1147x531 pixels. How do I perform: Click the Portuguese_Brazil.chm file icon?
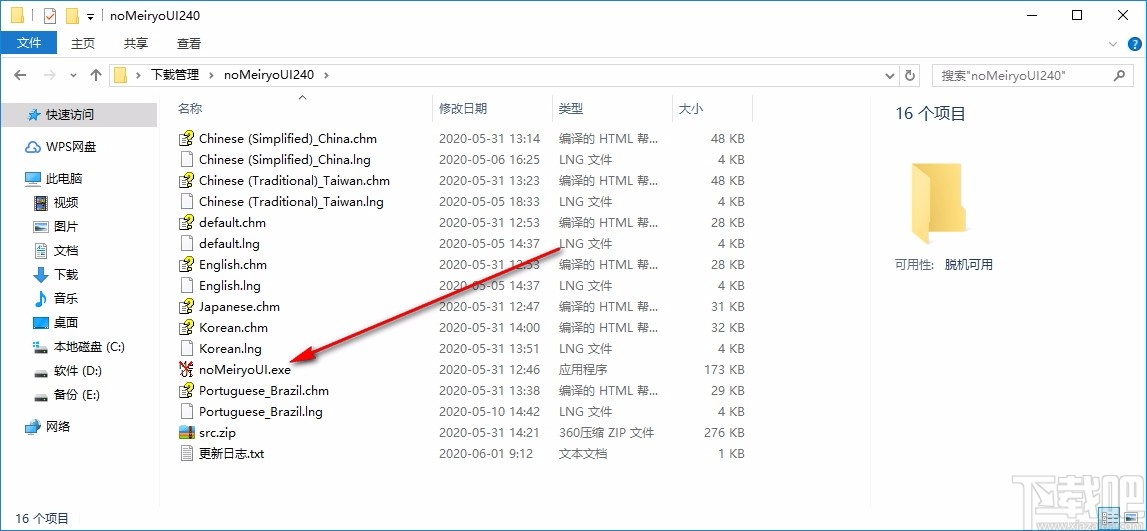tap(187, 391)
